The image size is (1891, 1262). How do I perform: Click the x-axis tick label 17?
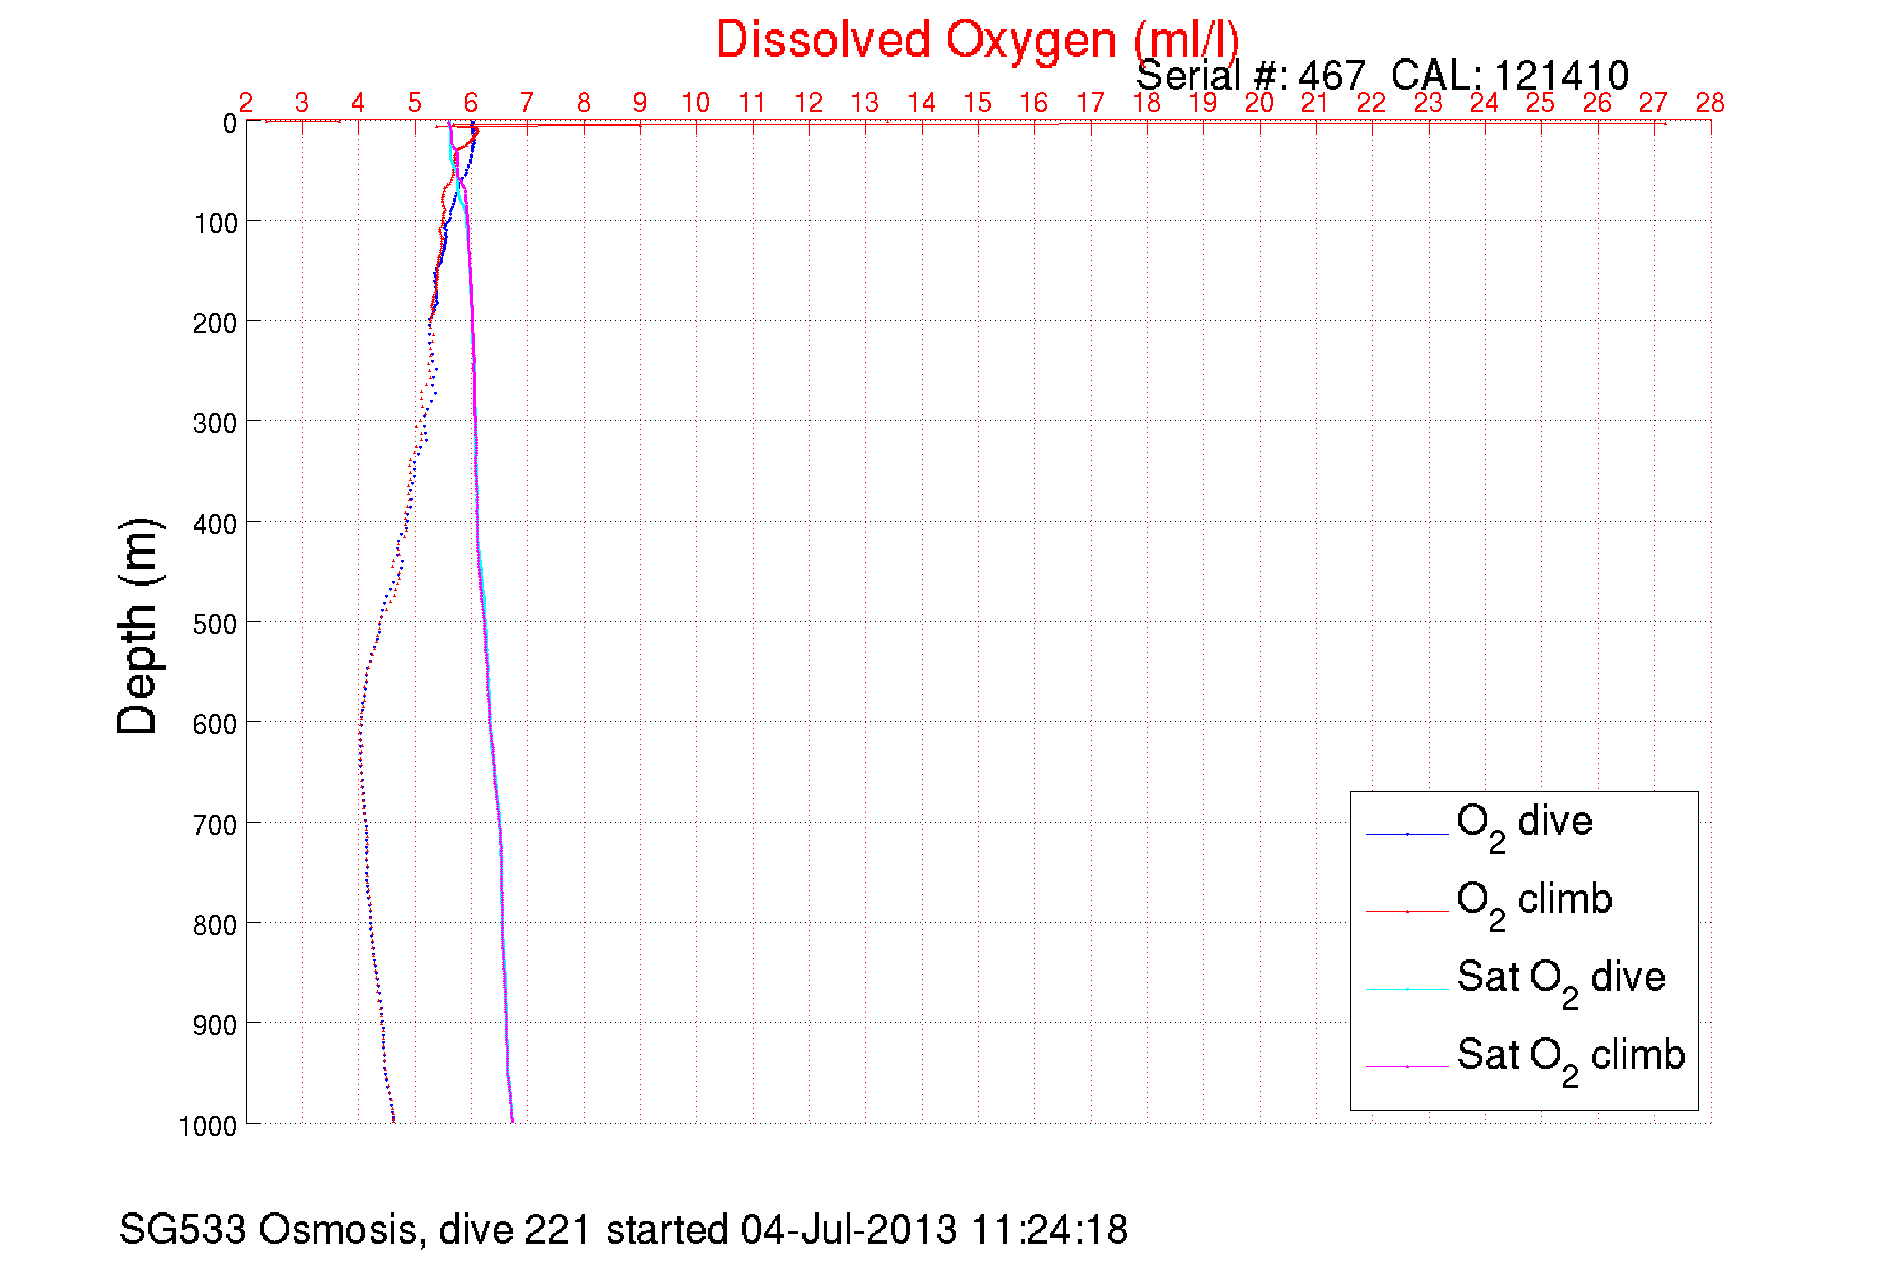tap(1091, 102)
